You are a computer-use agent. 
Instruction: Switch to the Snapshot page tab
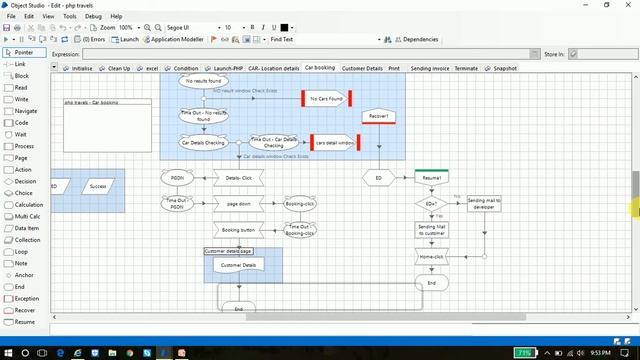coord(501,69)
